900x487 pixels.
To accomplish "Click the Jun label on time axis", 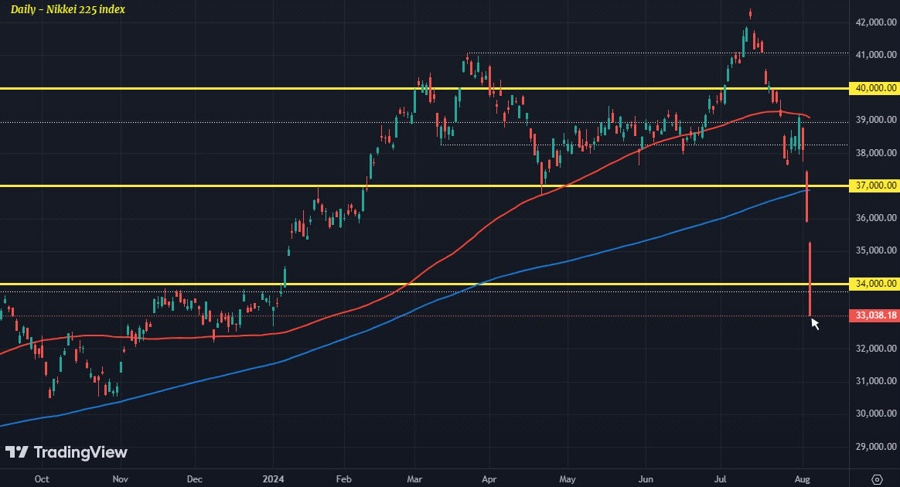I will pyautogui.click(x=646, y=479).
